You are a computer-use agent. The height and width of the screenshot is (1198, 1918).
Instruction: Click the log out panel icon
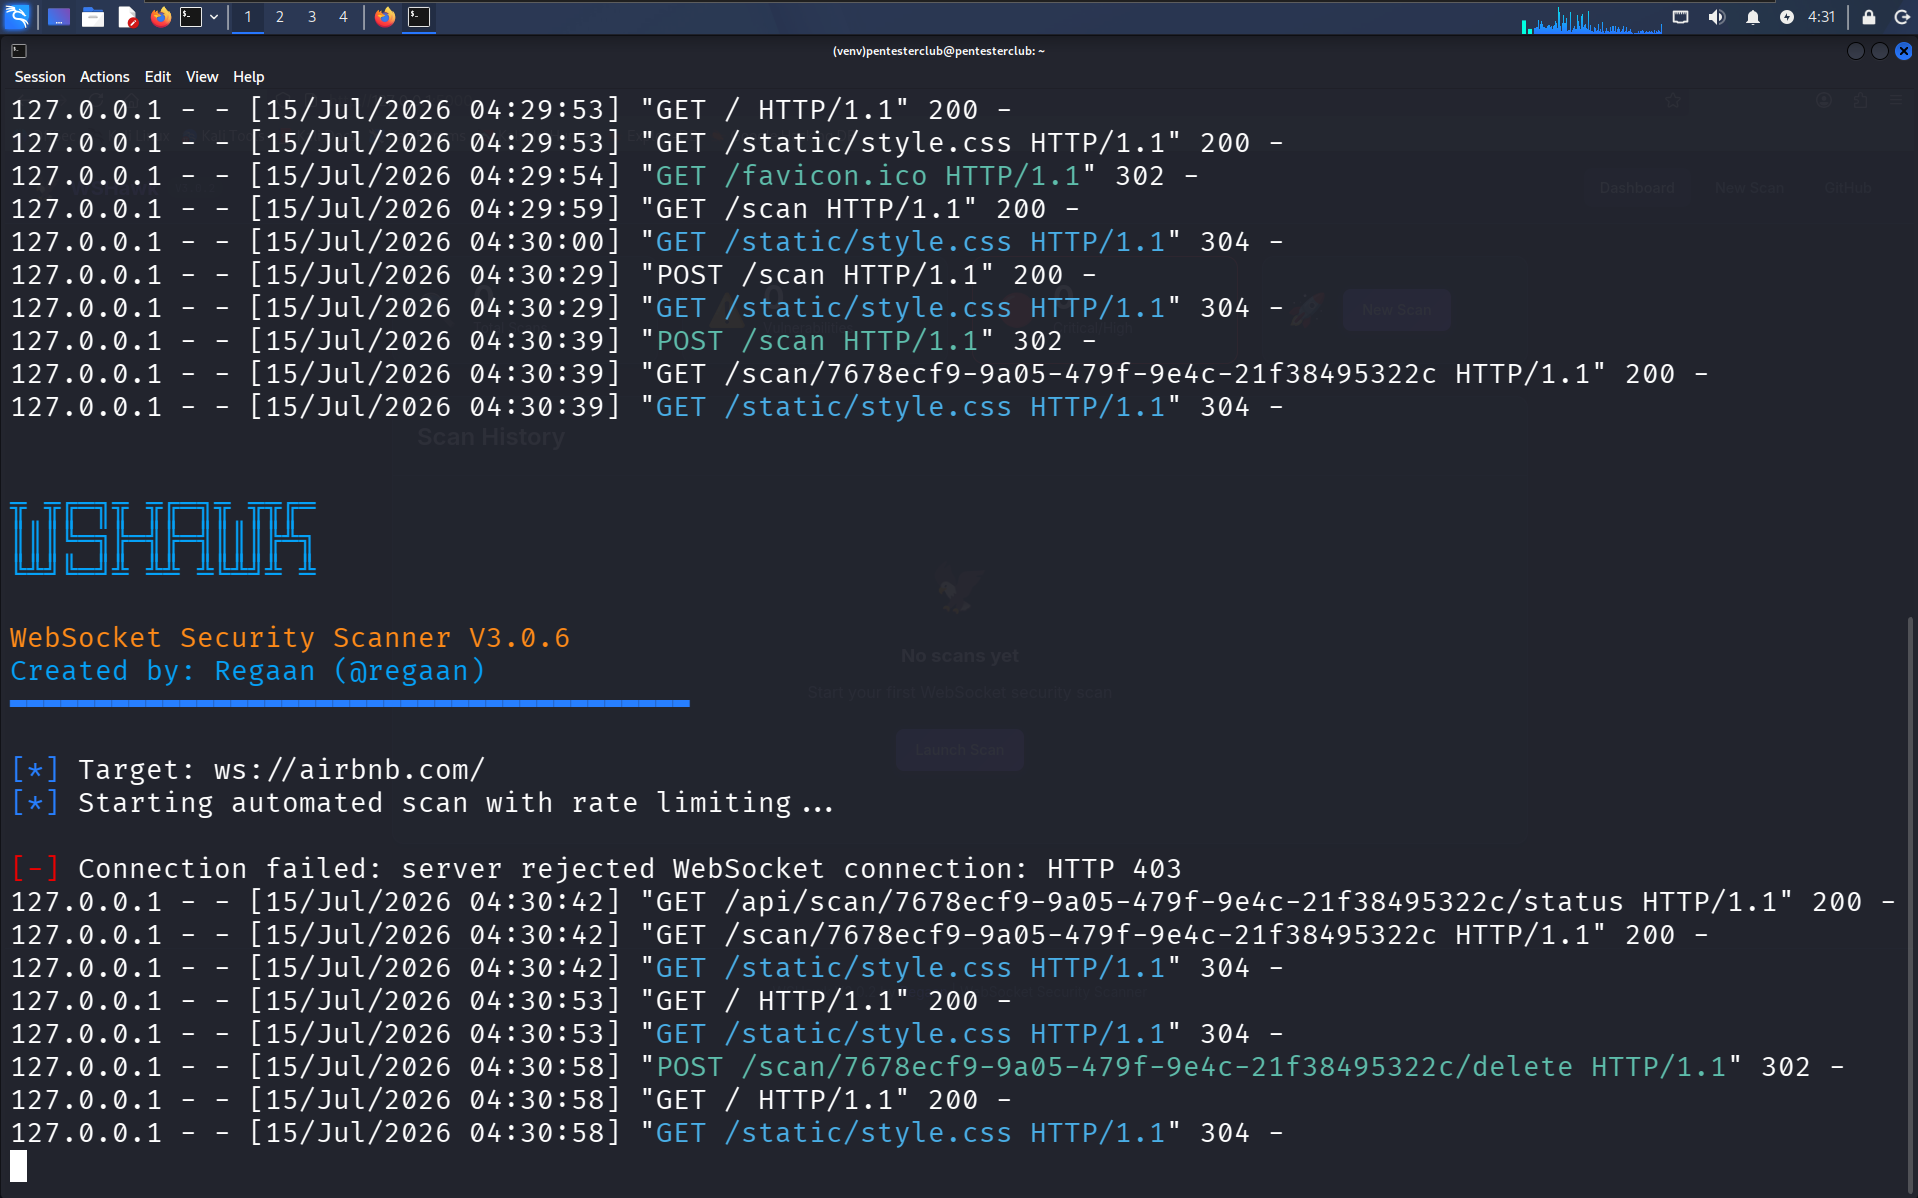pos(1902,16)
